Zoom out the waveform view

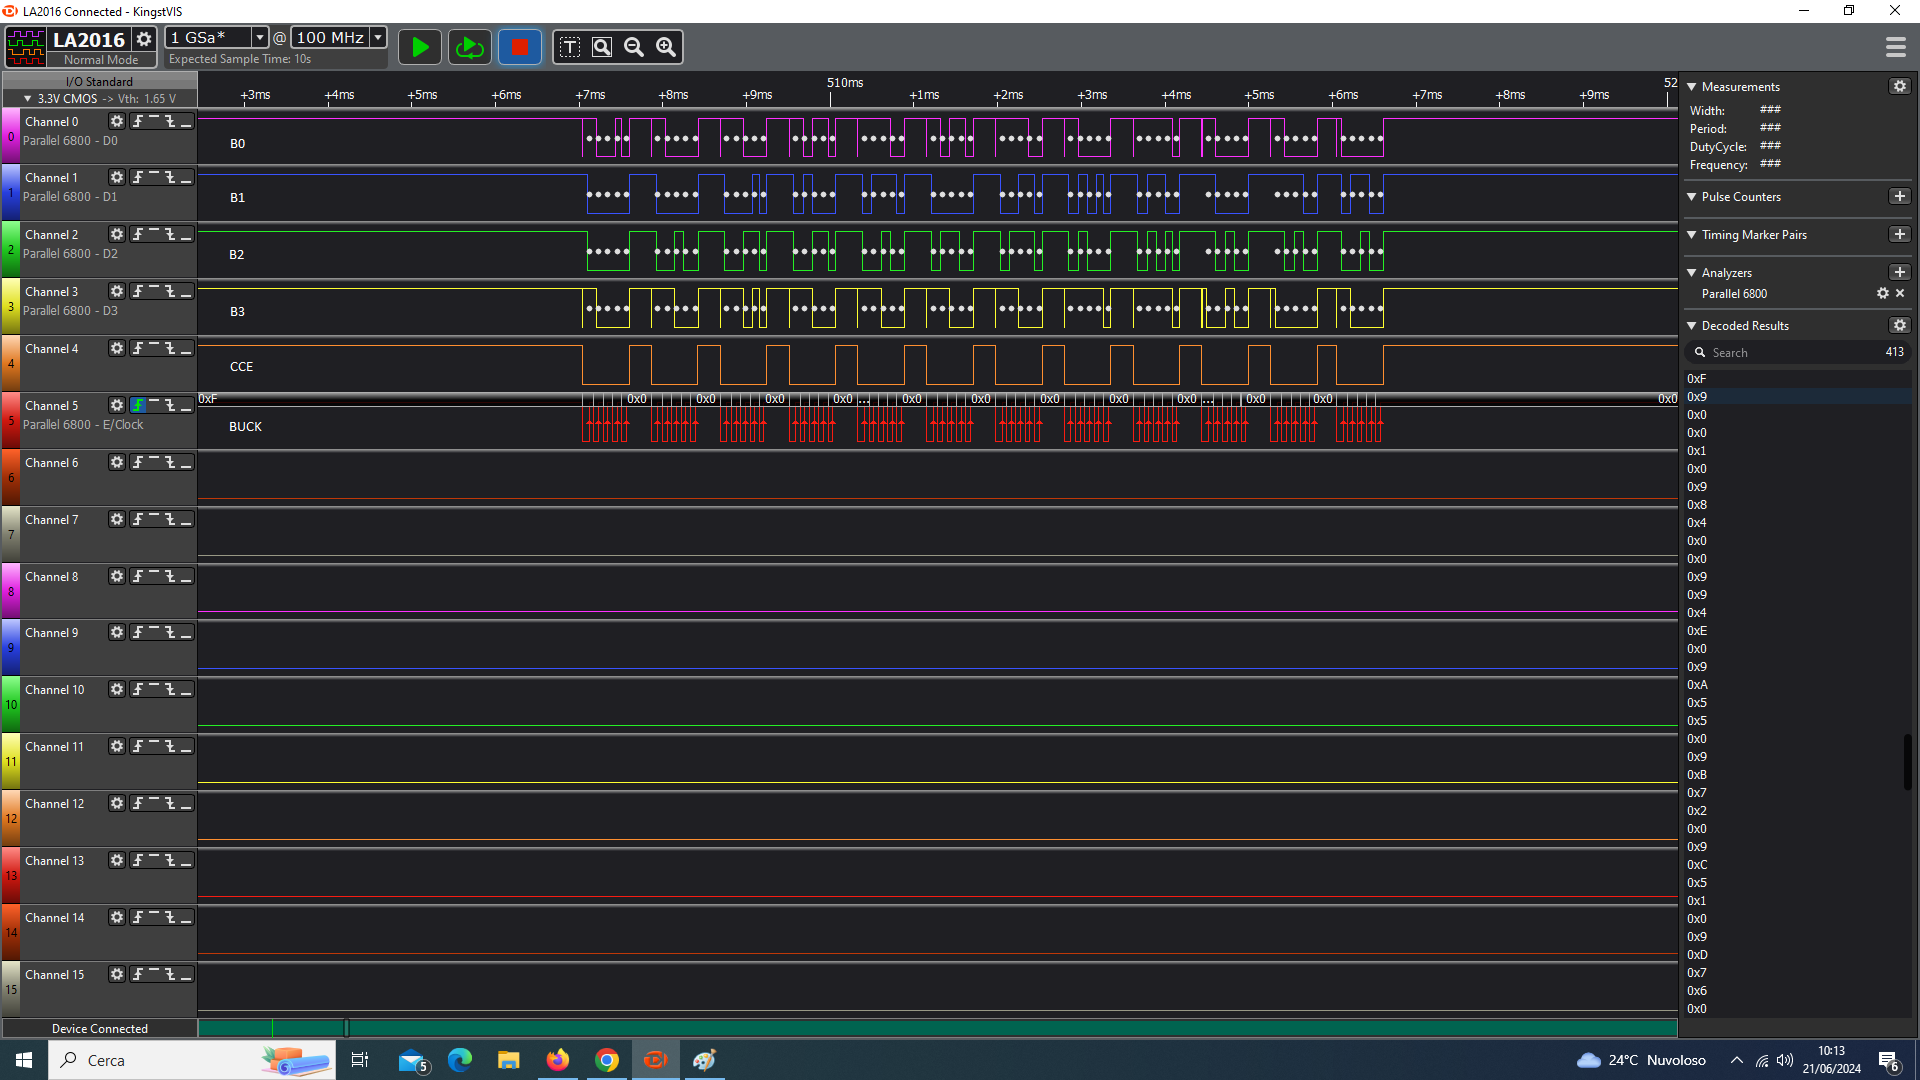(634, 47)
